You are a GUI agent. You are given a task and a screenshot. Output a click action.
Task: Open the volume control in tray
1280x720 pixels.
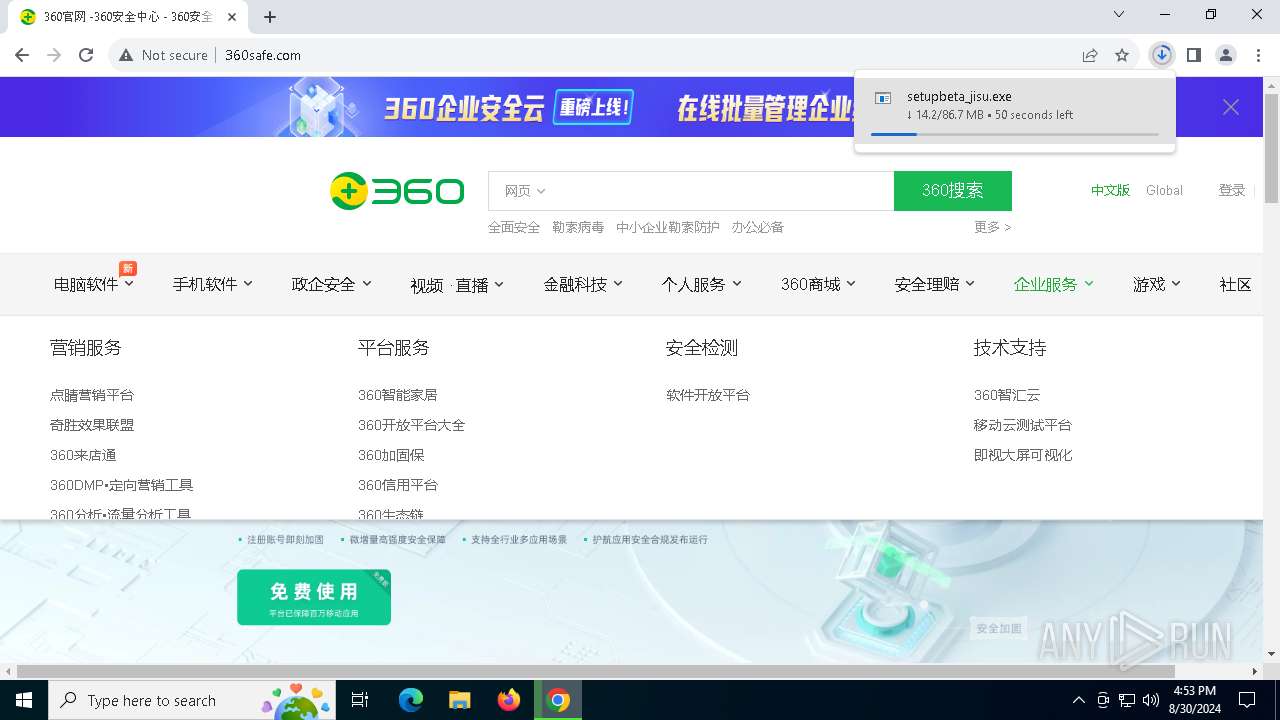[1151, 700]
